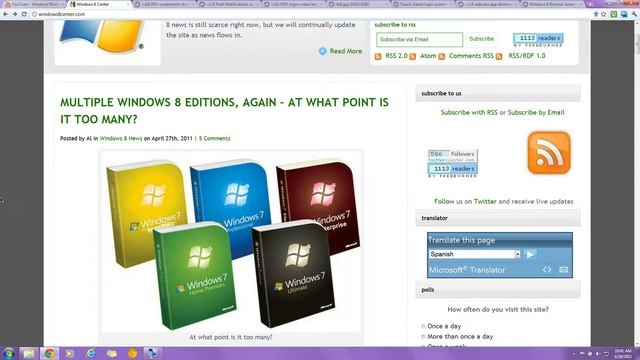Viewport: 640px width, 360px height.
Task: Open the Windows 8 News category link
Action: pyautogui.click(x=121, y=138)
